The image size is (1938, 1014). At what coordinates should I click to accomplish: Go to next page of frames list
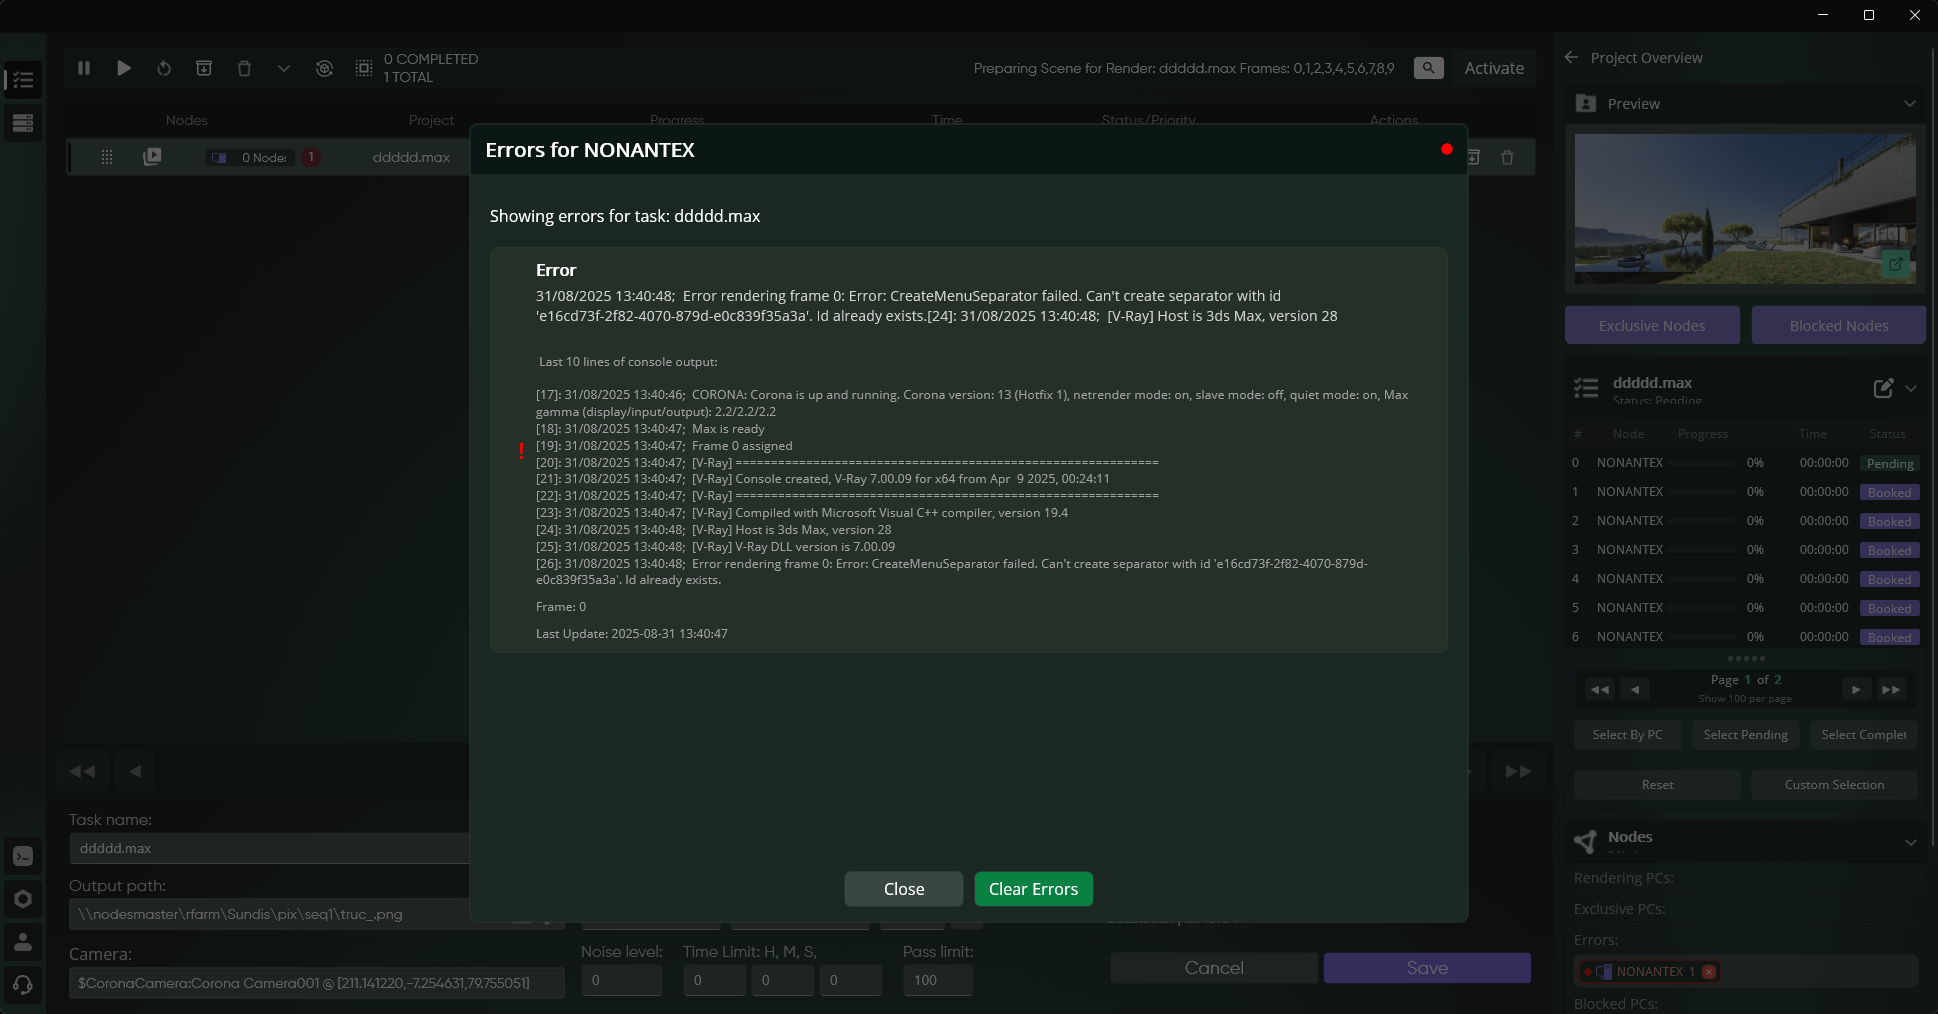click(x=1856, y=689)
